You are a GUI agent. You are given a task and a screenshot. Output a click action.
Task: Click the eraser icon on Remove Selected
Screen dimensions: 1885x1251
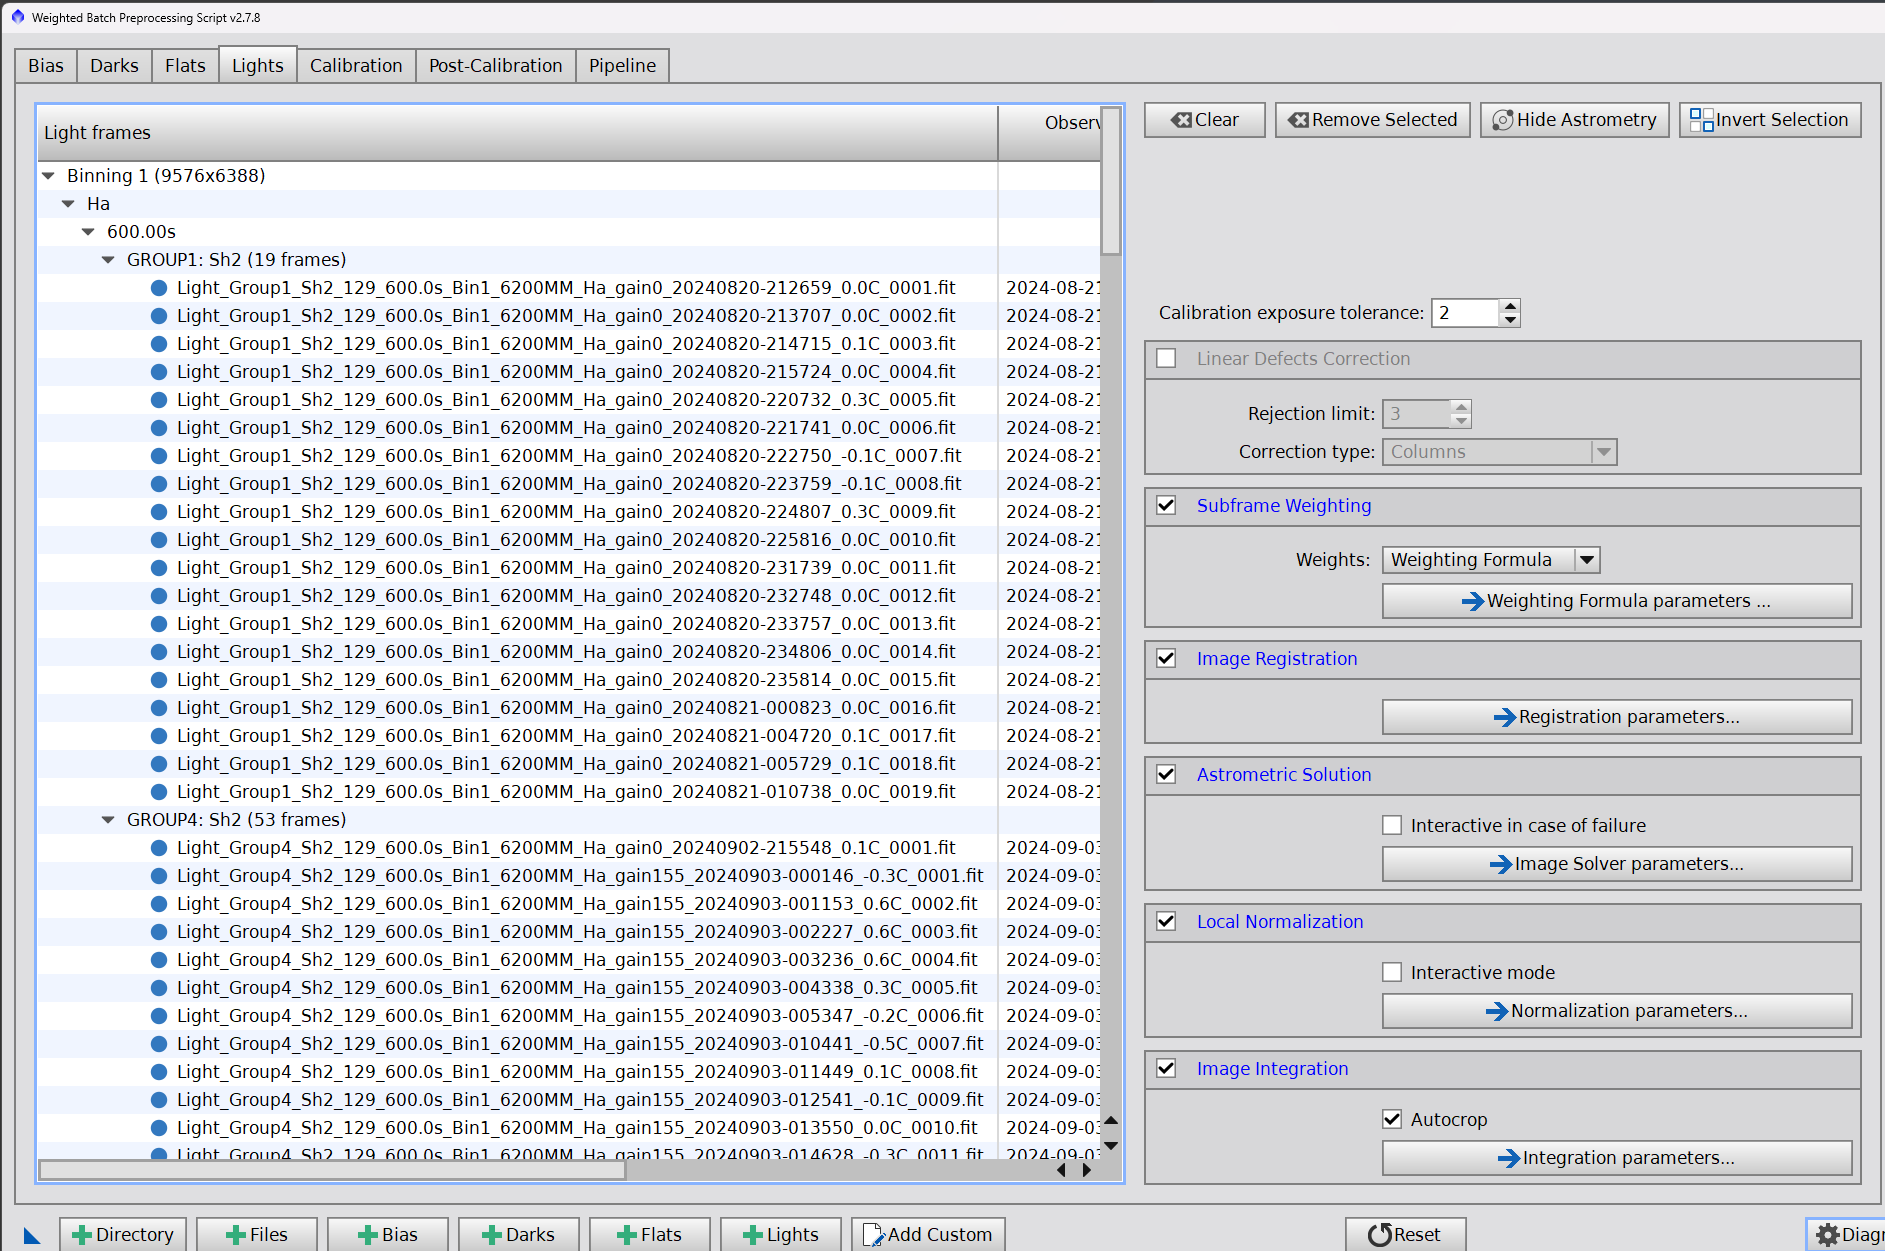[1298, 120]
